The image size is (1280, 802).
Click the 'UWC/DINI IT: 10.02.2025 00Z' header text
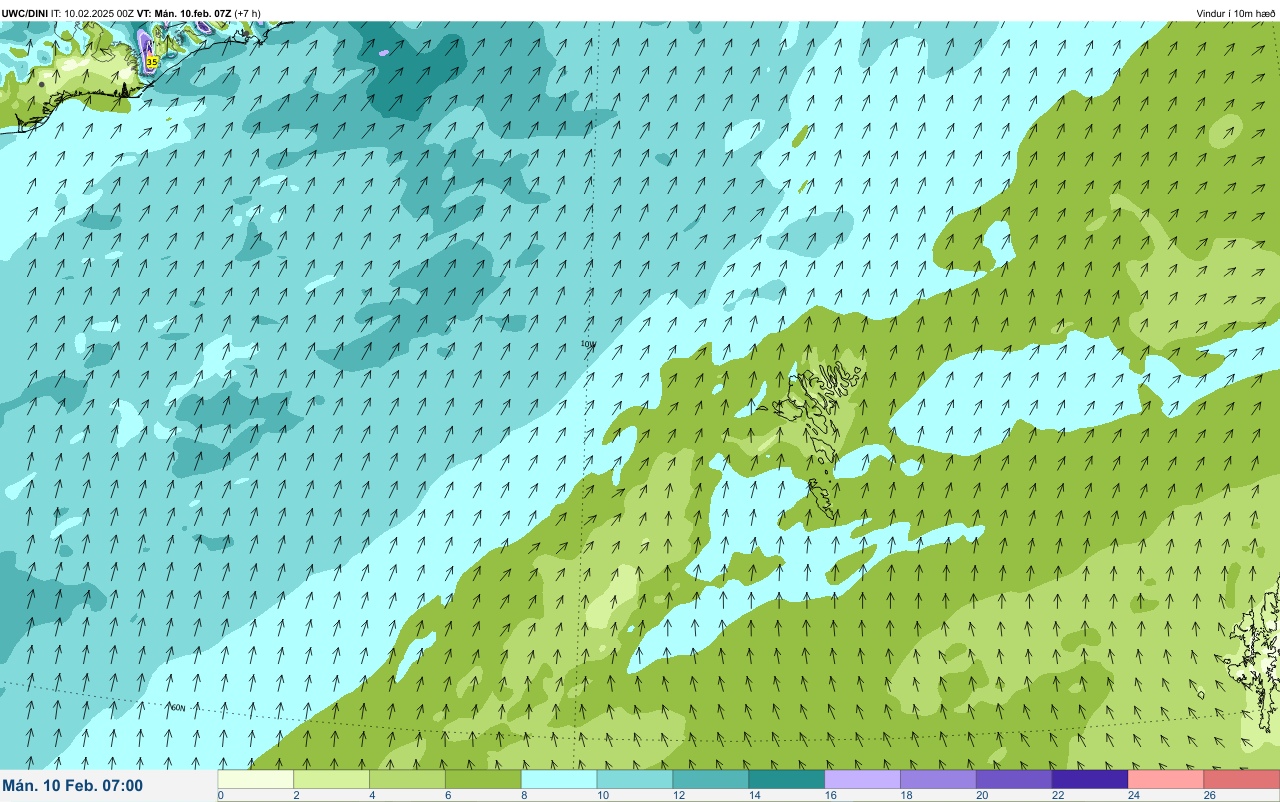[x=66, y=13]
